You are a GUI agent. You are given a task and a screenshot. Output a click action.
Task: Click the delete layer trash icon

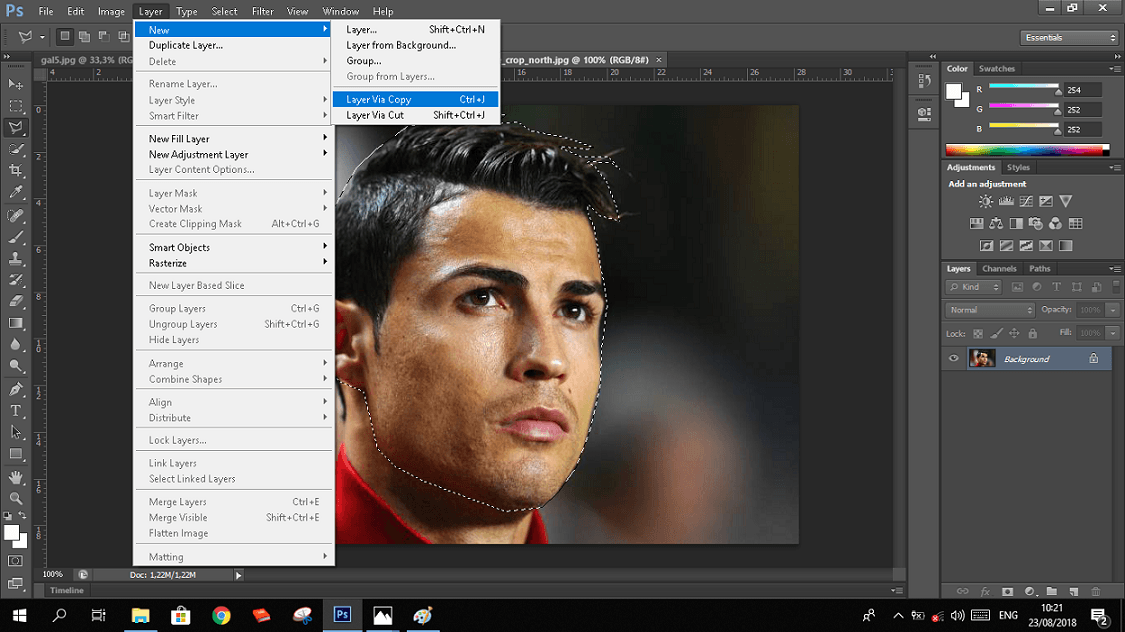(1096, 592)
